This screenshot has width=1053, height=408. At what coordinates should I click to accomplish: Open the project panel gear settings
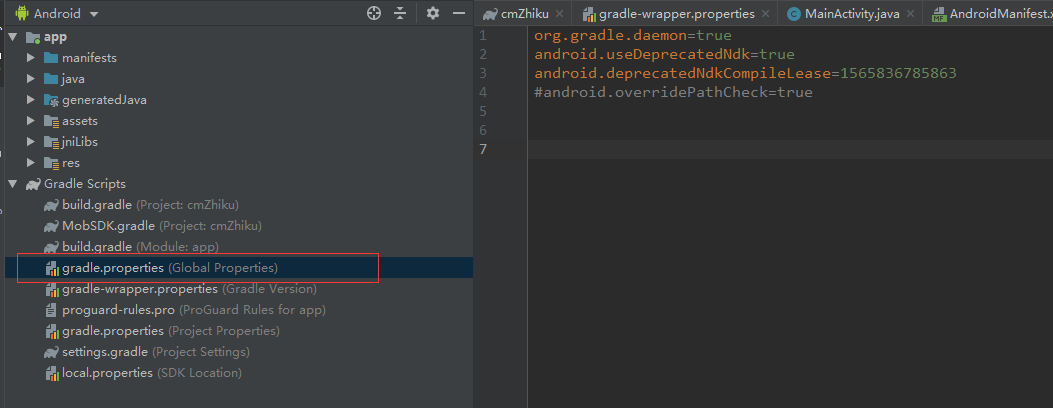coord(433,13)
